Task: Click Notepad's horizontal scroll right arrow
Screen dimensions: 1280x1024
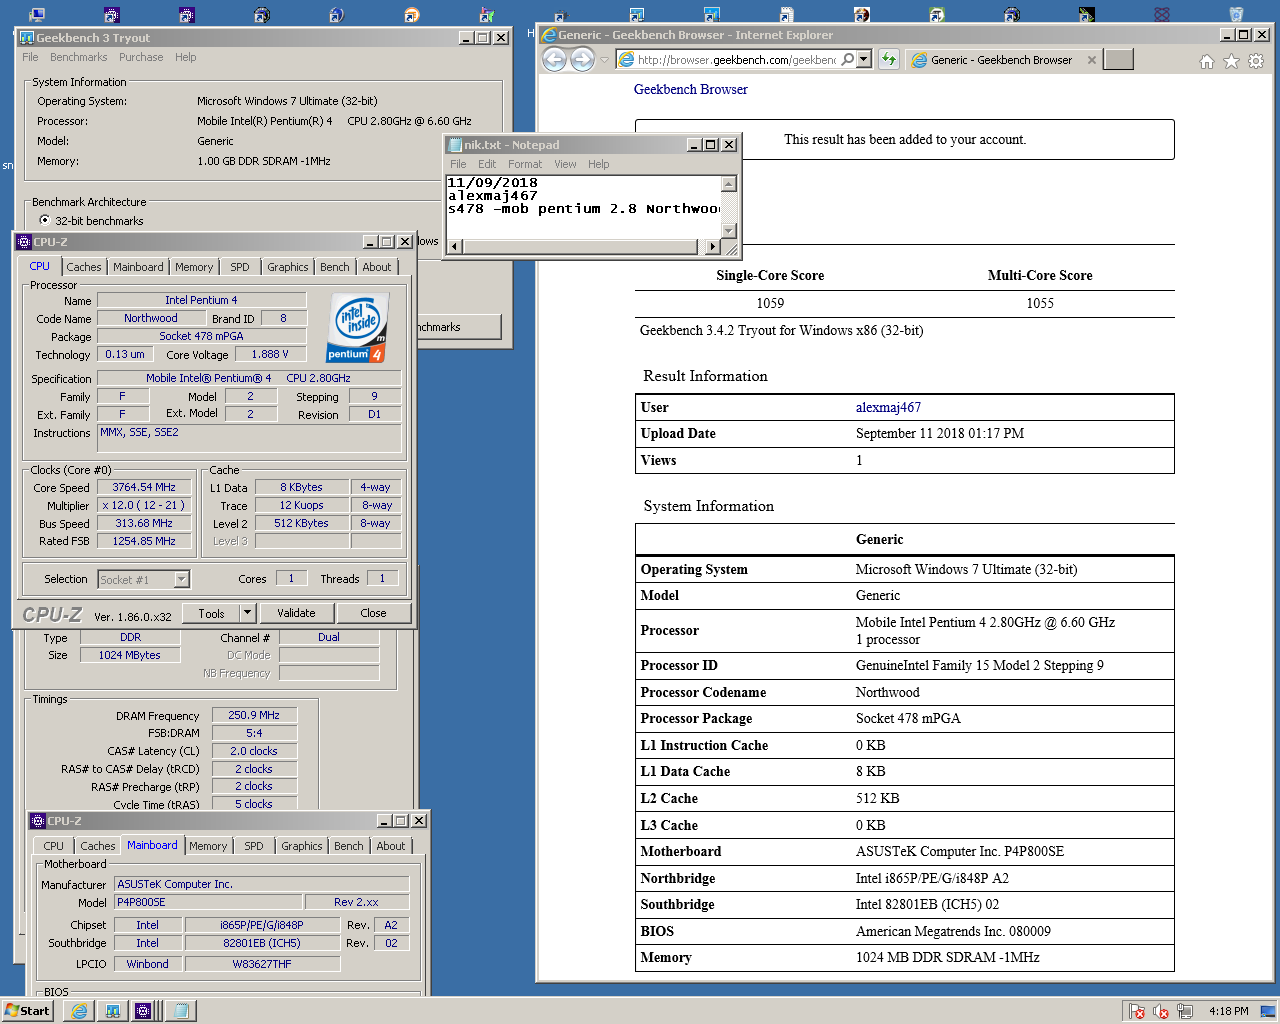Action: (712, 246)
